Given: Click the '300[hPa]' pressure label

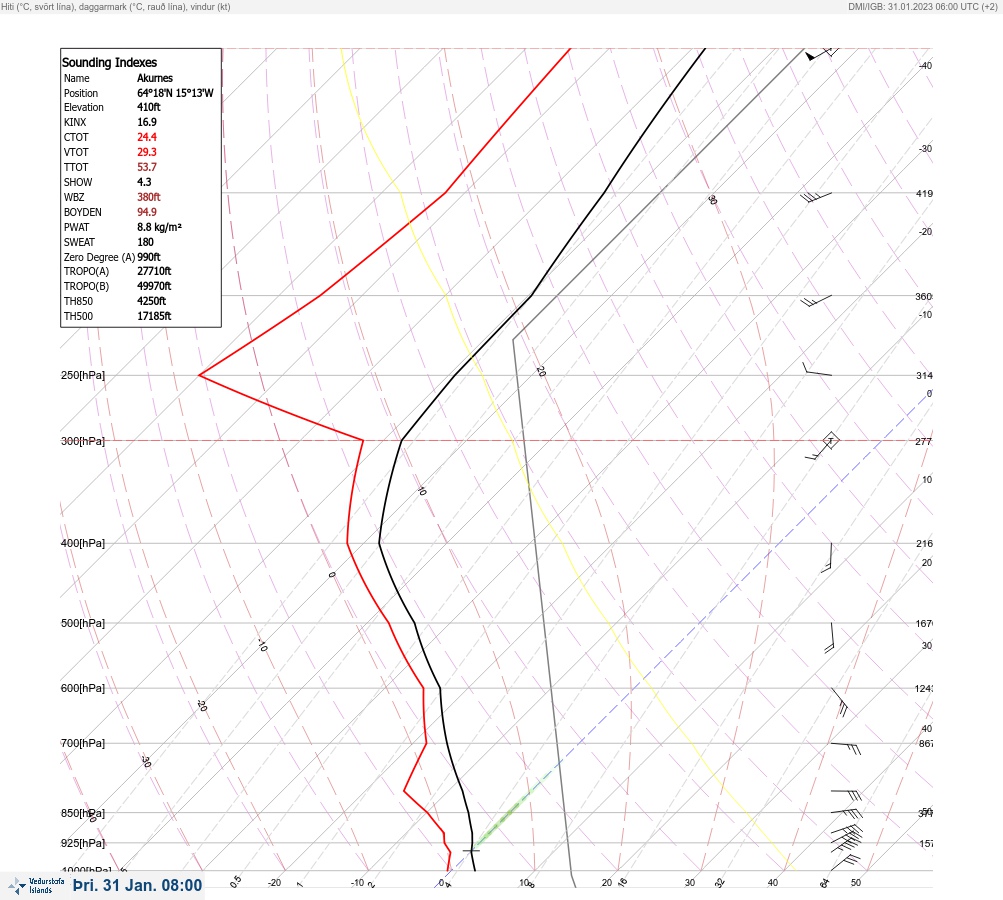Looking at the screenshot, I should 83,441.
